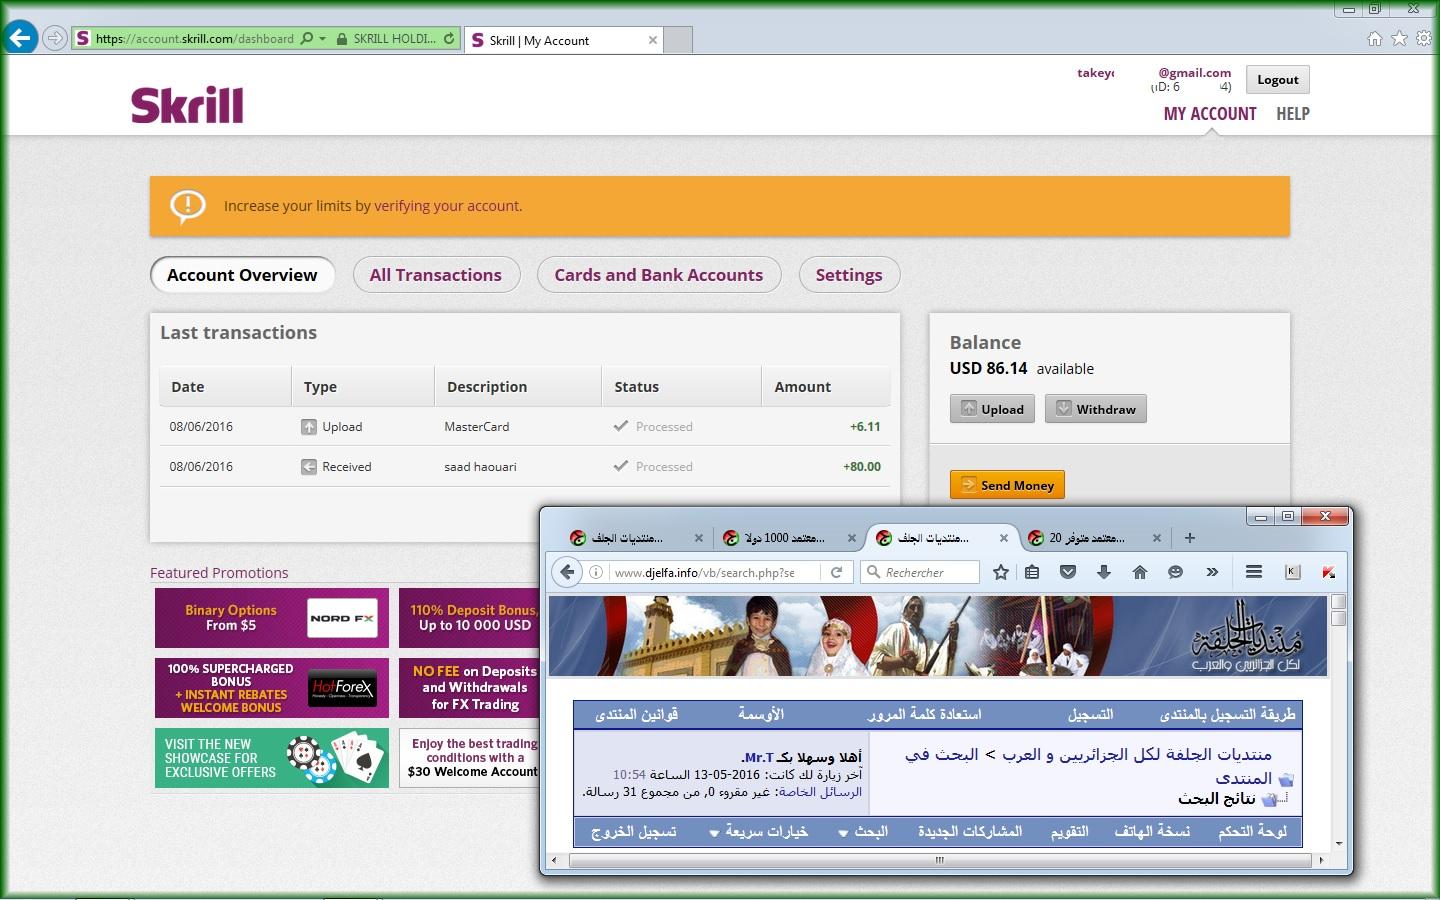This screenshot has width=1440, height=900.
Task: Click the Internet Explorer back arrow
Action: [x=20, y=38]
